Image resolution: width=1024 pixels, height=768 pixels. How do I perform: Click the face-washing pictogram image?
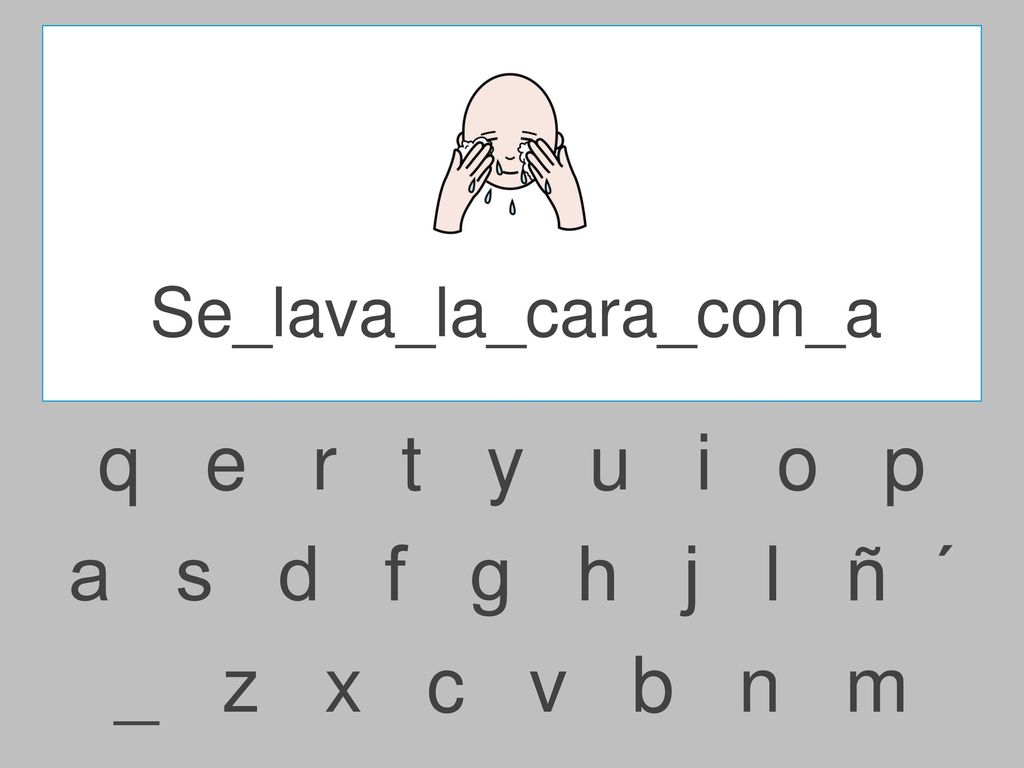510,153
